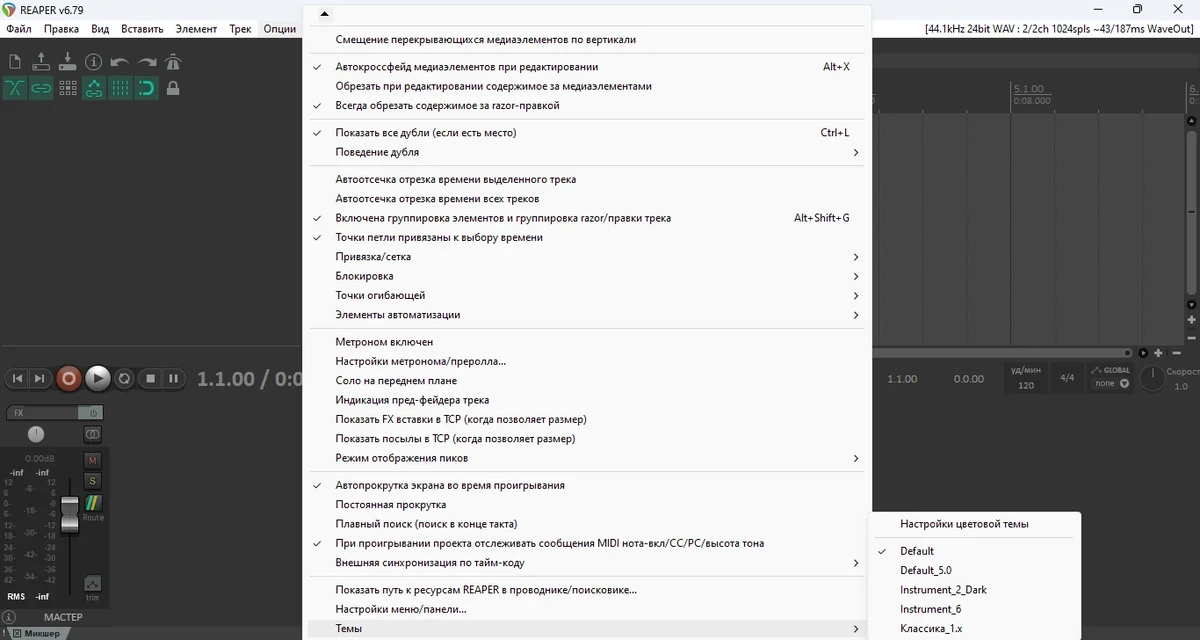This screenshot has height=640, width=1200.
Task: Click the Save Project download-arrow icon
Action: (67, 62)
